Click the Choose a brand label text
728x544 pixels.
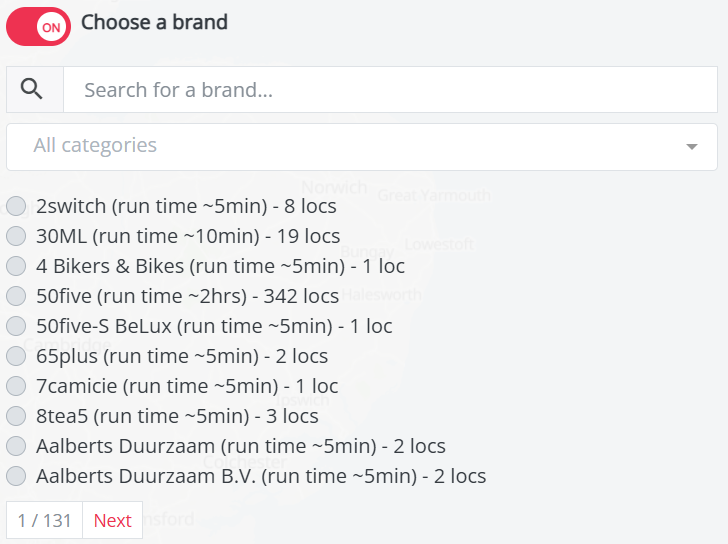[x=154, y=22]
